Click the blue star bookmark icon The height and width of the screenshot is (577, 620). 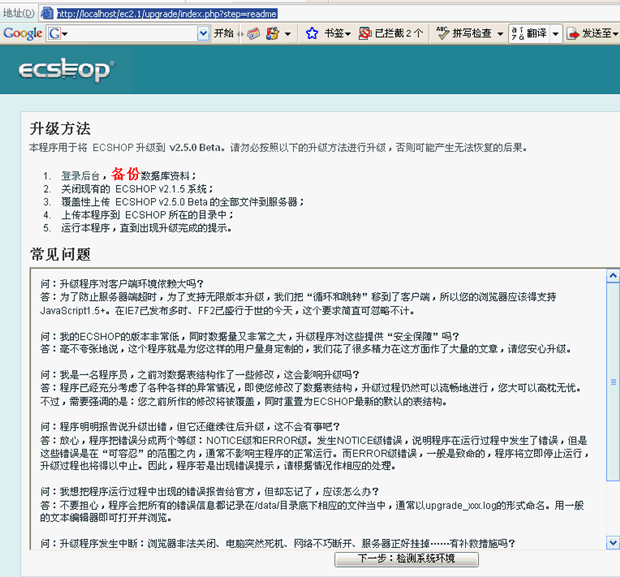312,34
